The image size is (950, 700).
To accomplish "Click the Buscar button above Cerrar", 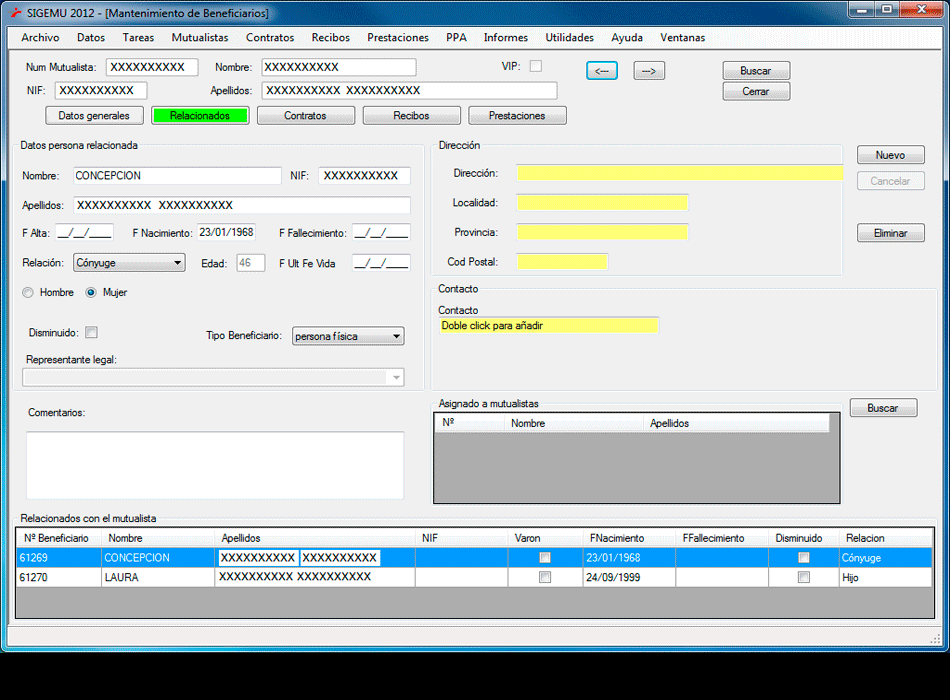I will (756, 71).
